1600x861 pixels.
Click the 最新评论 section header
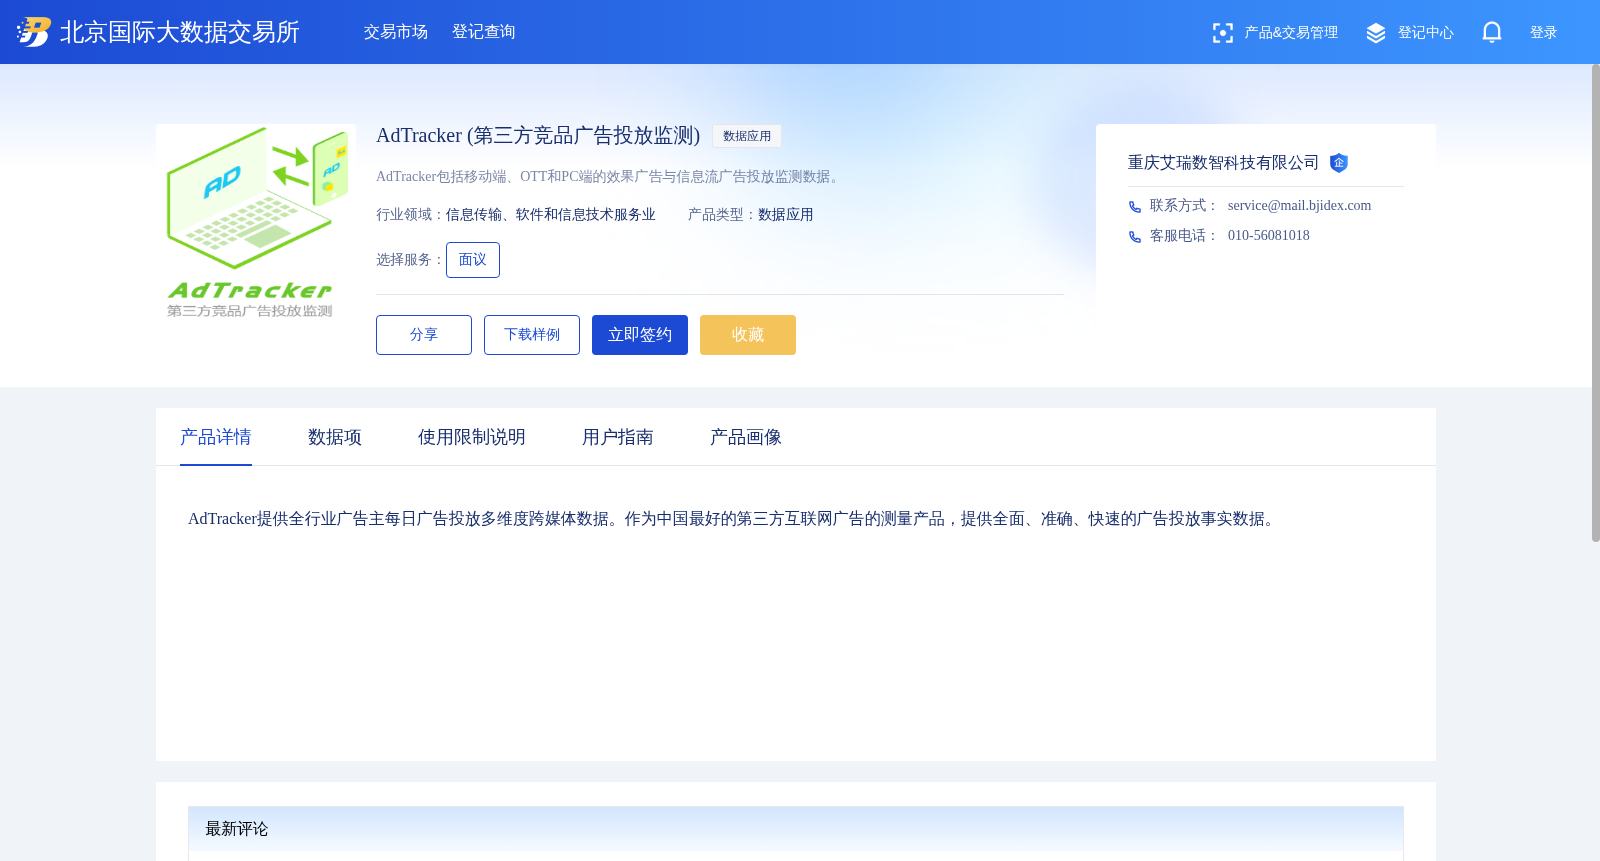tap(796, 829)
